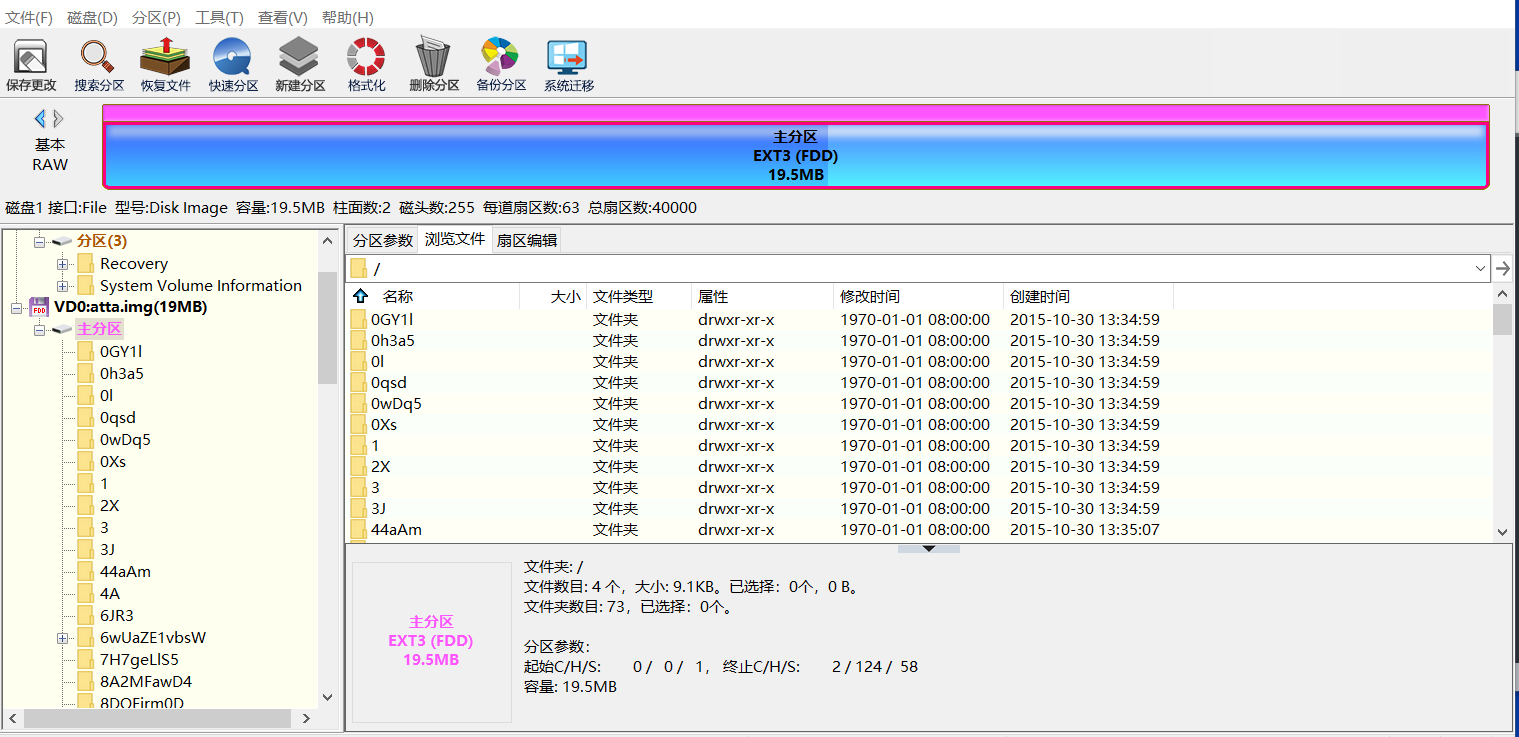Launch the Recover Files (恢复文件) tool
Image resolution: width=1519 pixels, height=737 pixels.
tap(165, 65)
